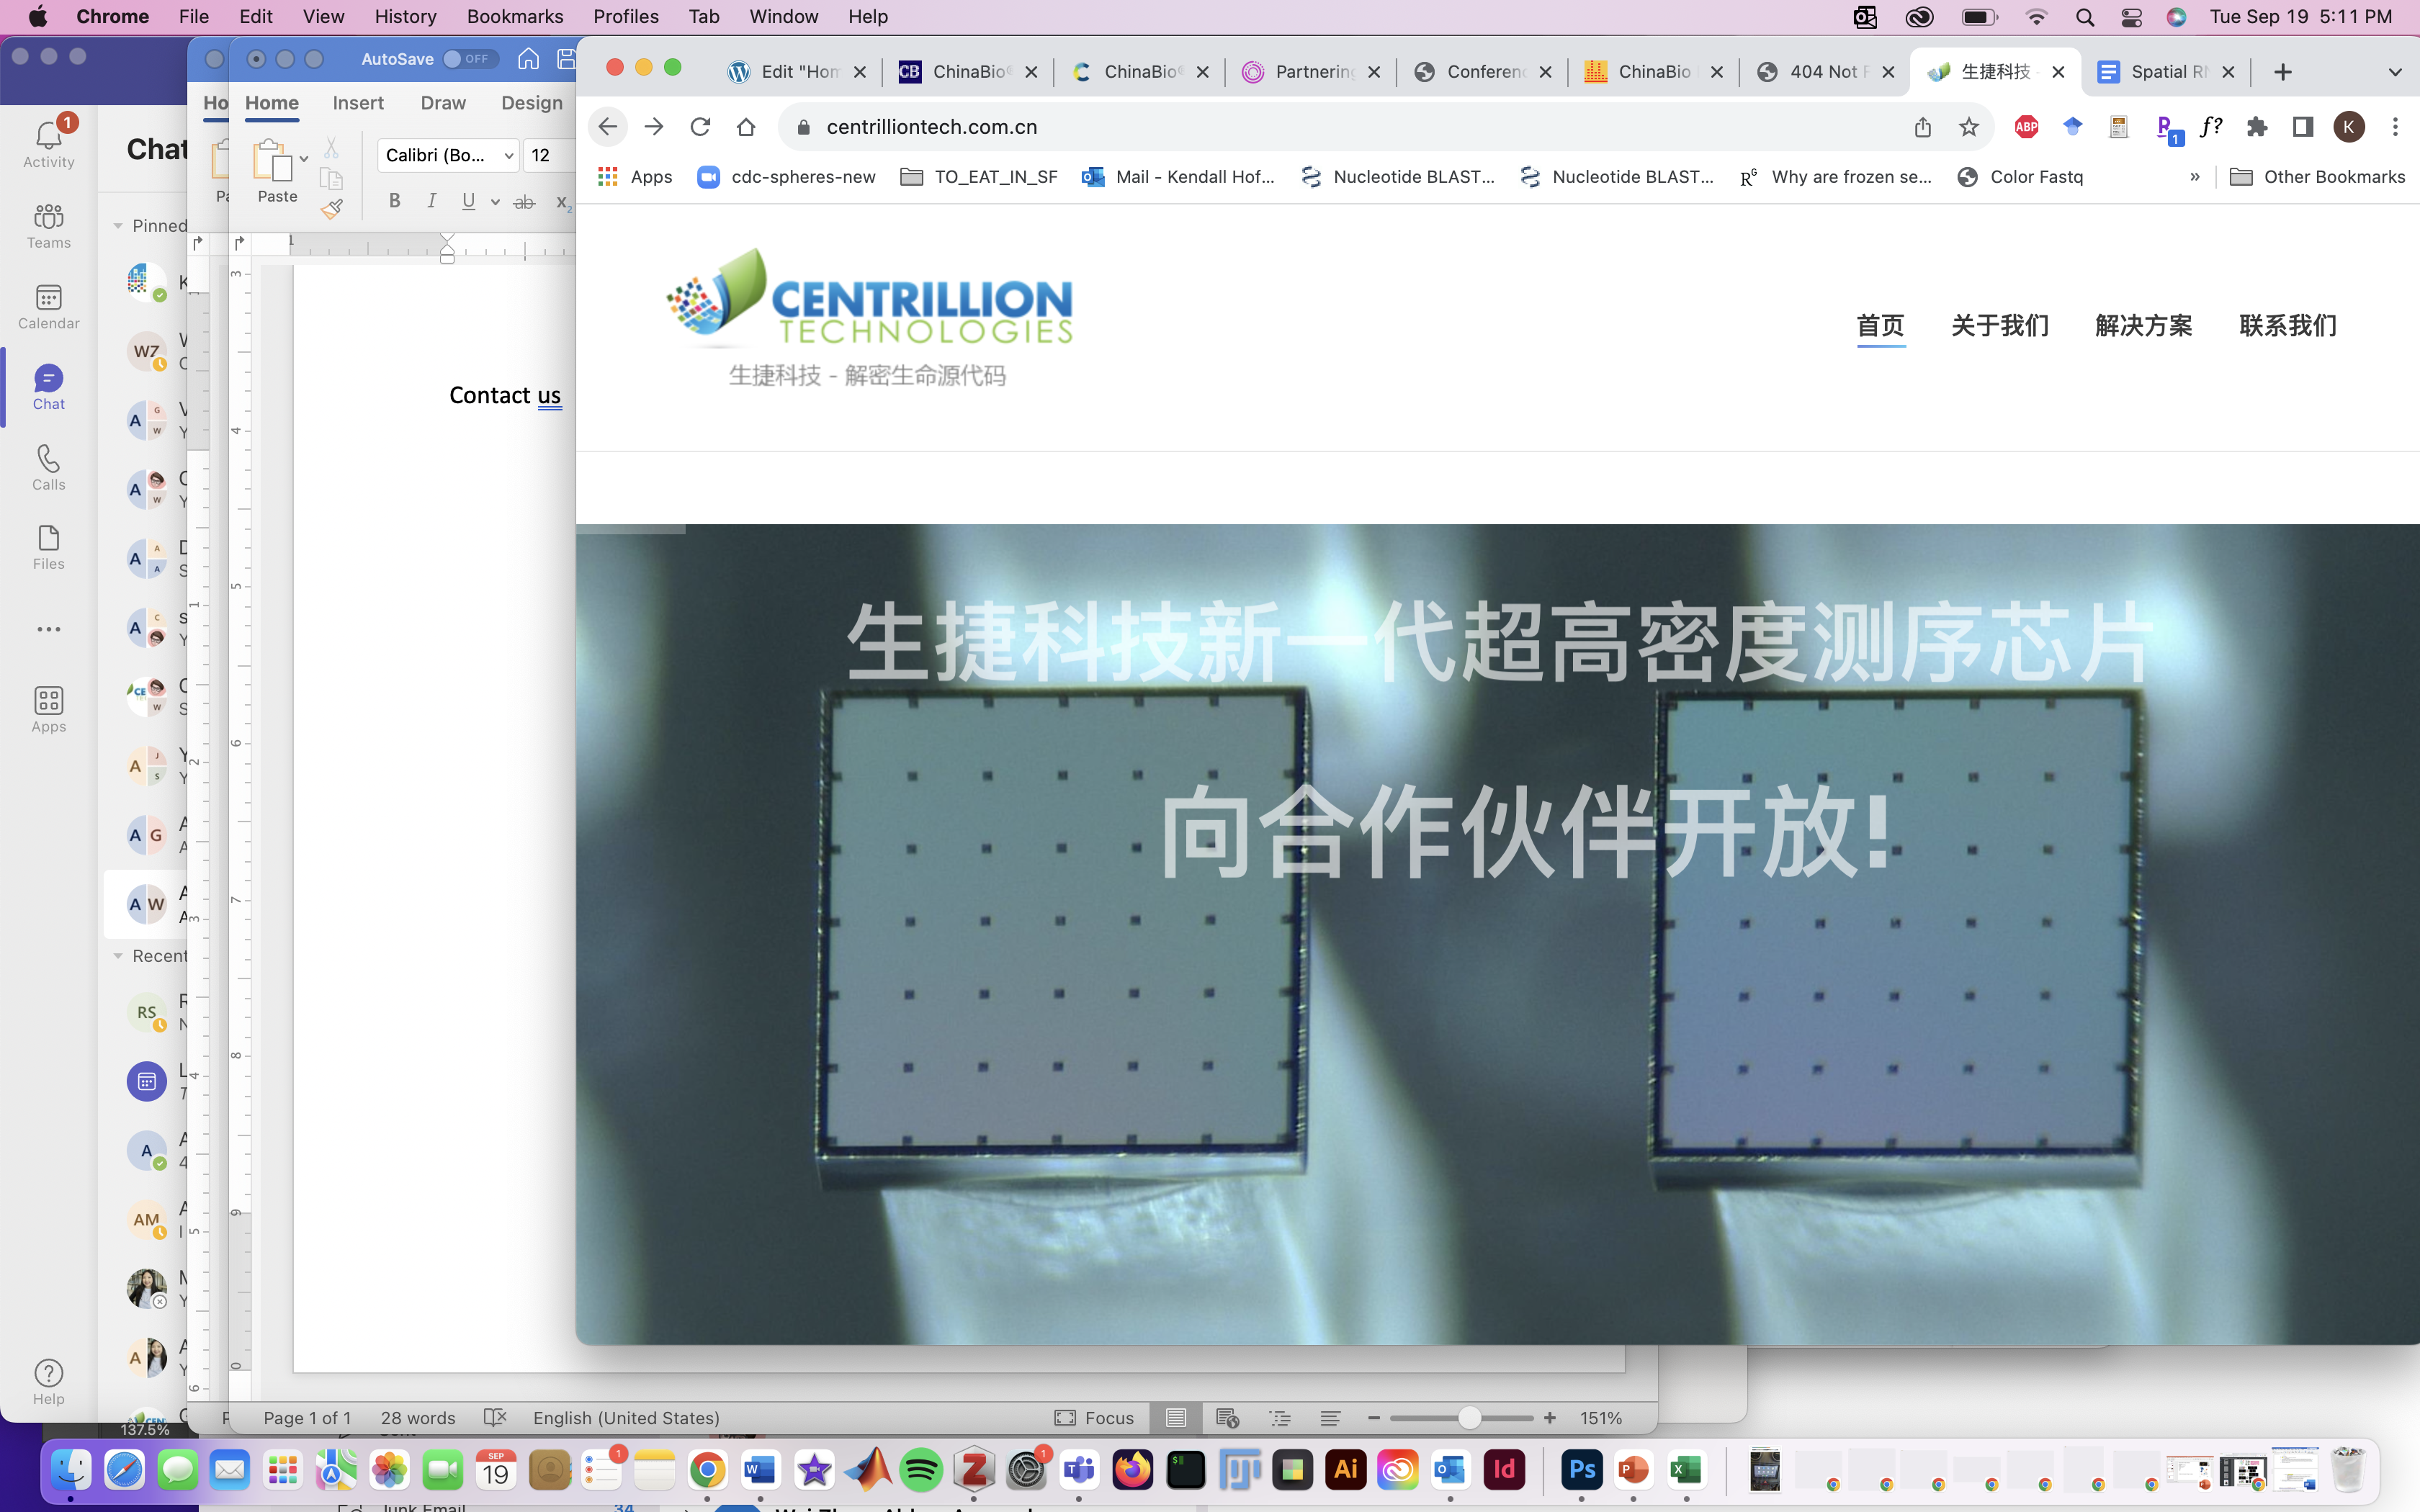Screen dimensions: 2420x1512
Task: Click 首页 navigation link
Action: [x=1881, y=325]
